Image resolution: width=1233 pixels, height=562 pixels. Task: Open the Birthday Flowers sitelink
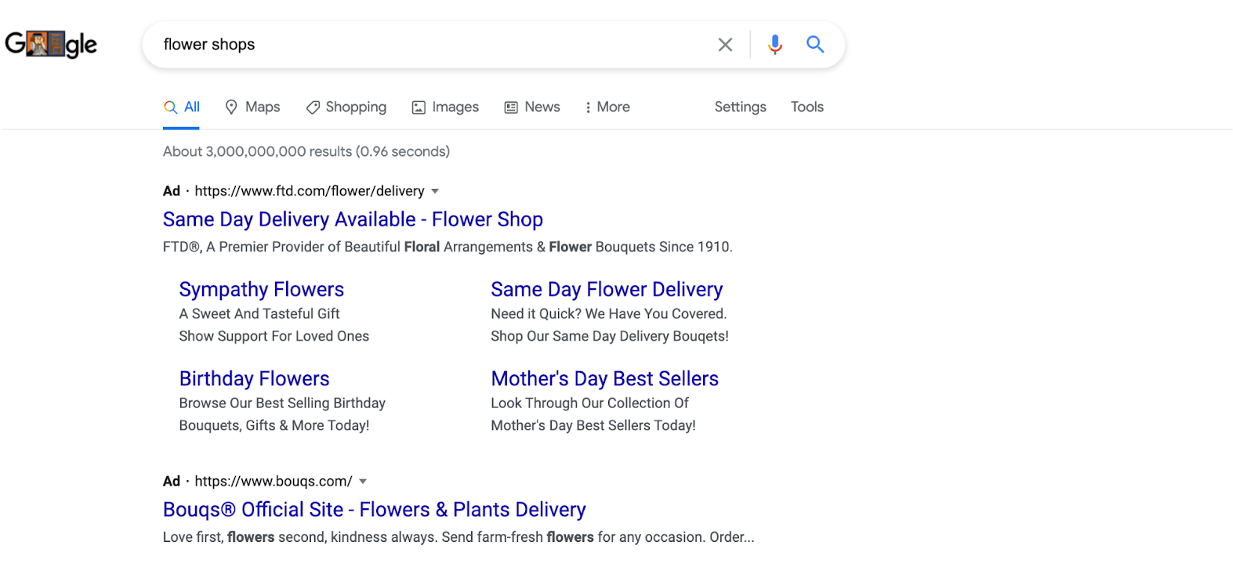coord(254,378)
